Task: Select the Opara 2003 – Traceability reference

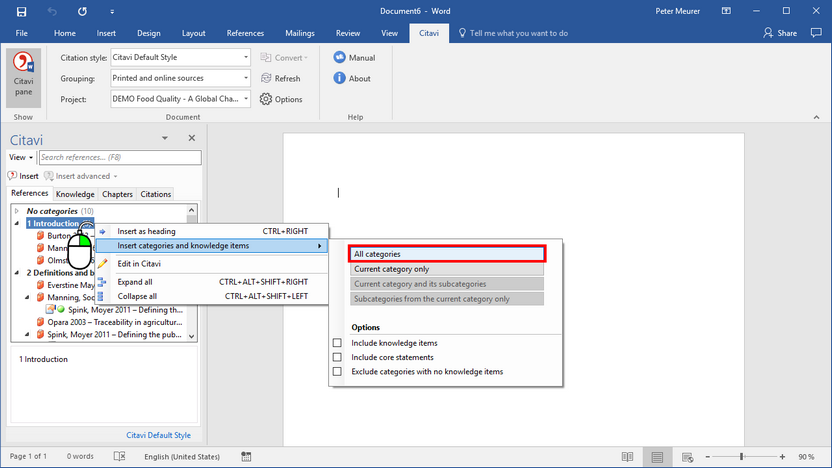Action: tap(115, 322)
